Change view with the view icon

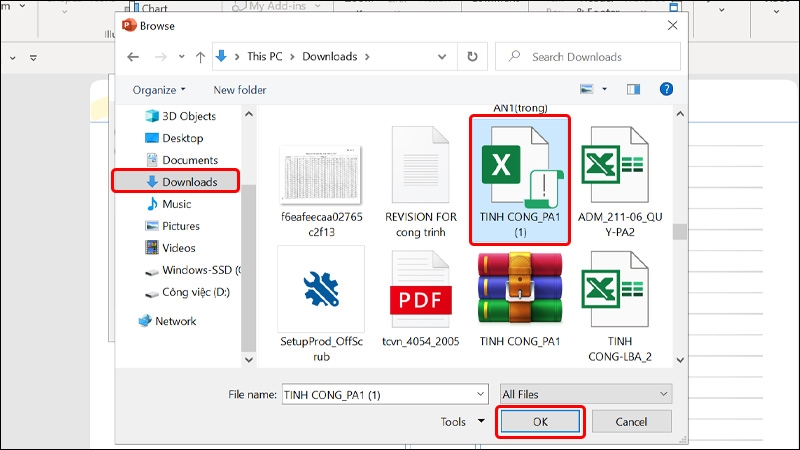pyautogui.click(x=587, y=89)
